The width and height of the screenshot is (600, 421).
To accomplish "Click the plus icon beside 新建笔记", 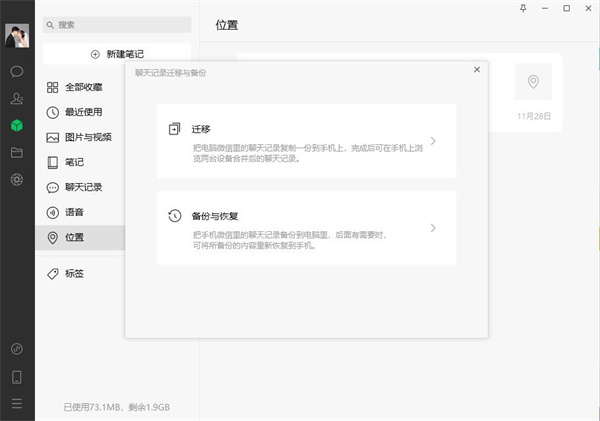I will click(x=95, y=54).
